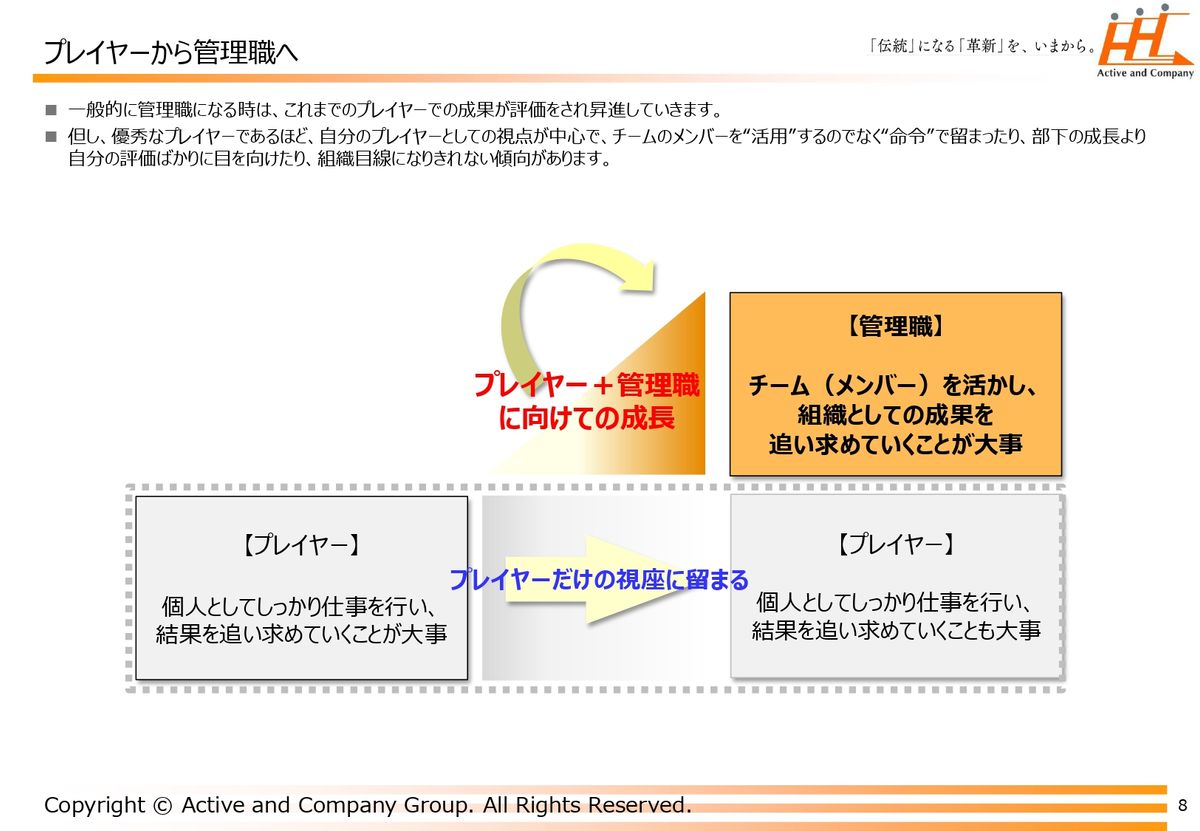Click the first bullet sentence about 昇進

point(395,109)
